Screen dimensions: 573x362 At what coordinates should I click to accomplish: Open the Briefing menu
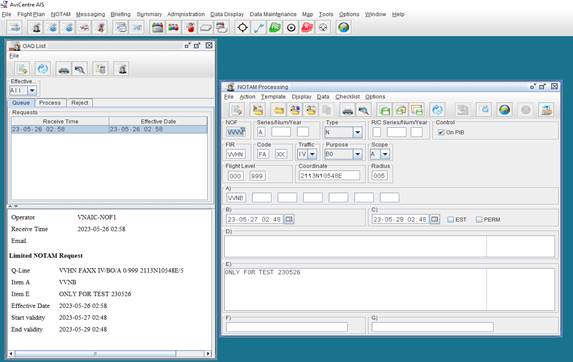point(120,14)
